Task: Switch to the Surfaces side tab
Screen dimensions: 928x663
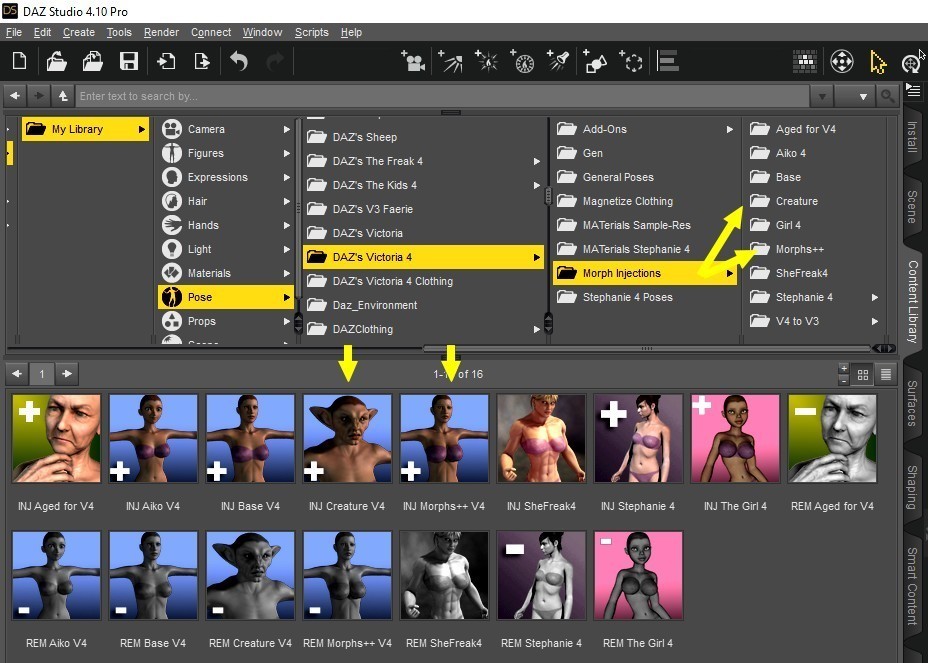Action: [x=913, y=403]
